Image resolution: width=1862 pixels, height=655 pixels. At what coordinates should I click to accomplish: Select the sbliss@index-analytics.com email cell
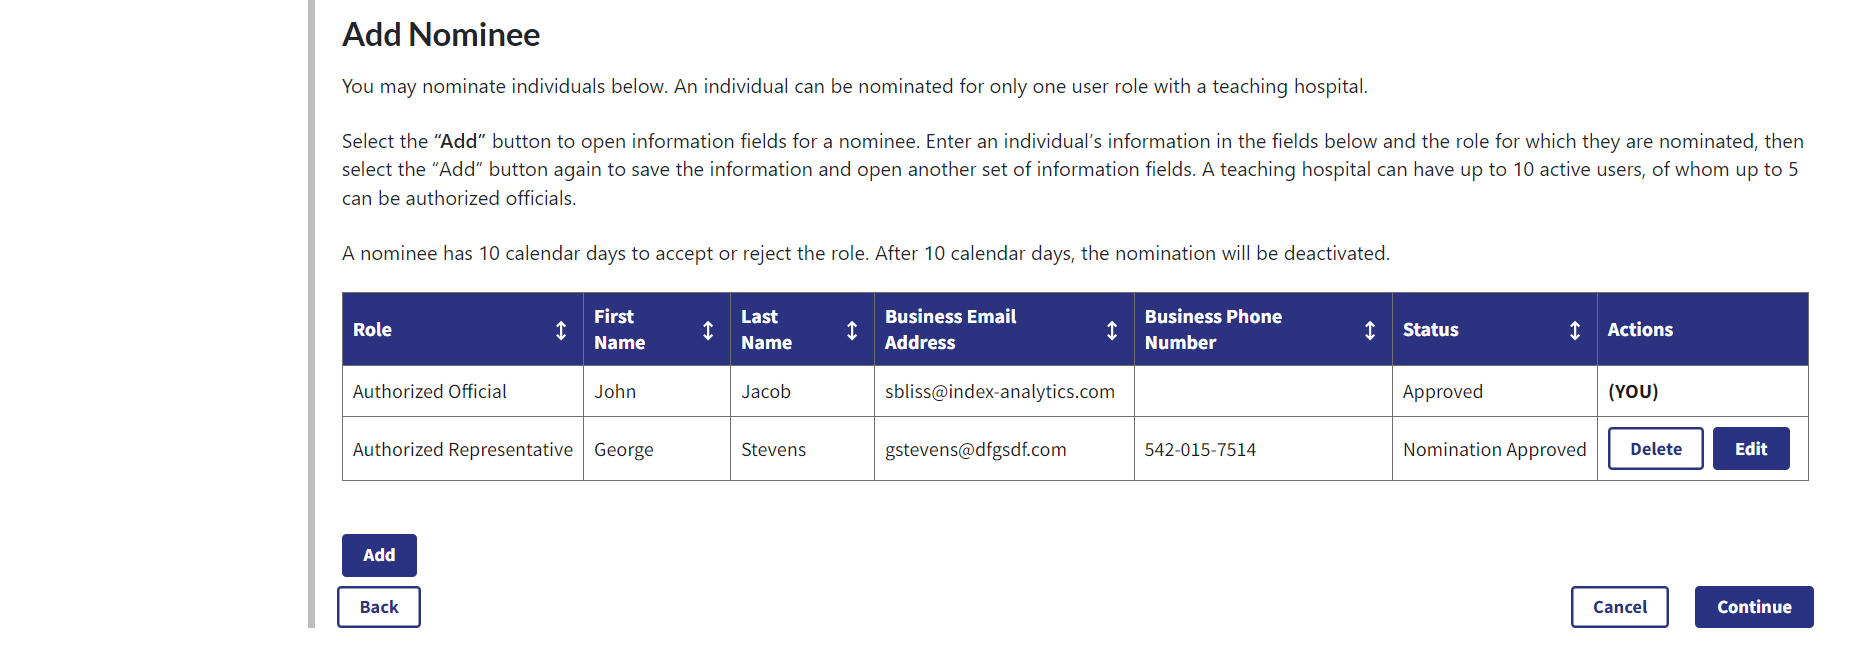pyautogui.click(x=999, y=392)
